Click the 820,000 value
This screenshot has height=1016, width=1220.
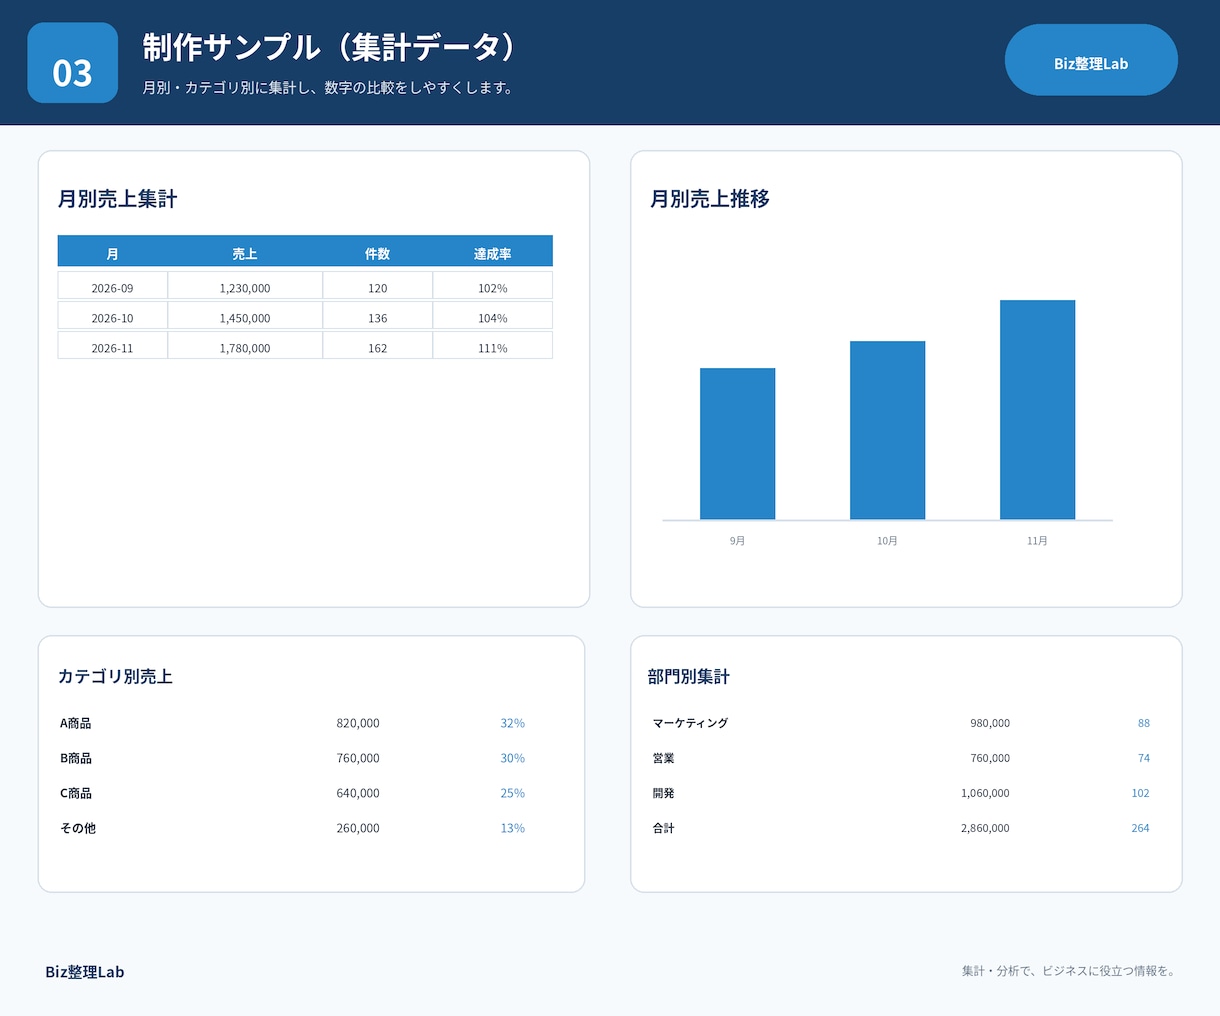click(358, 723)
